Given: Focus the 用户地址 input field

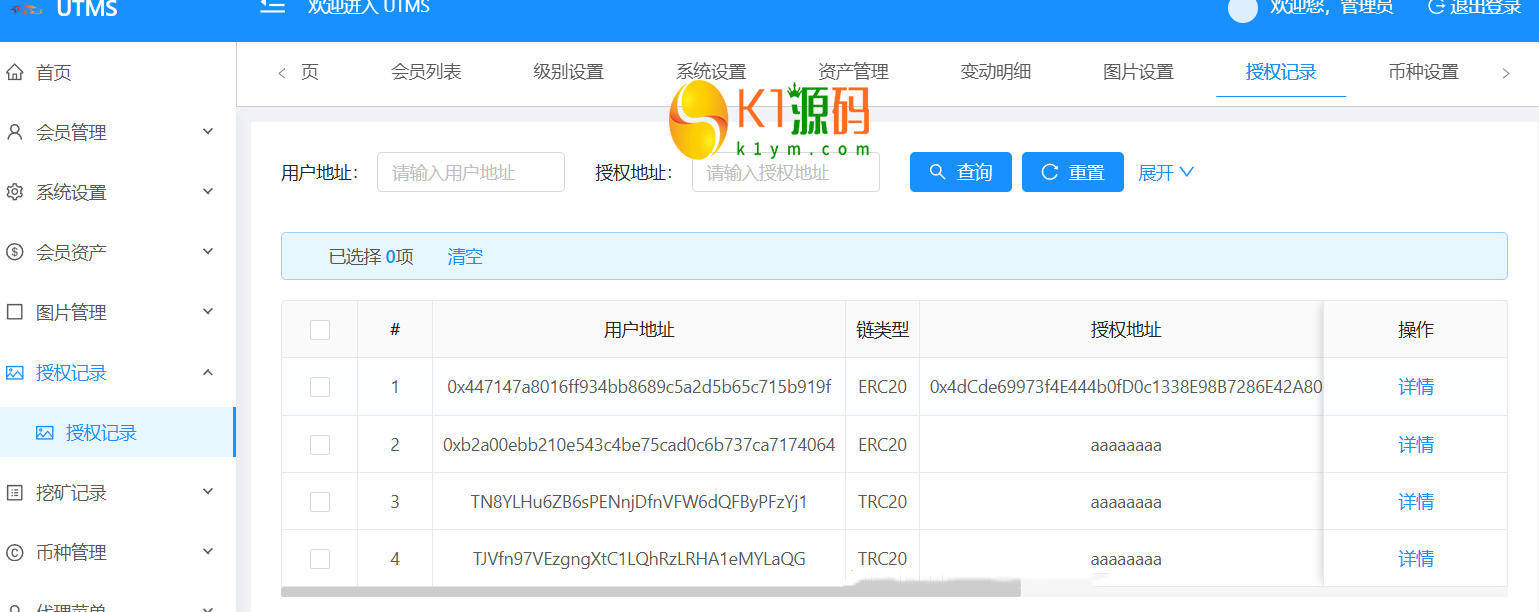Looking at the screenshot, I should point(471,172).
